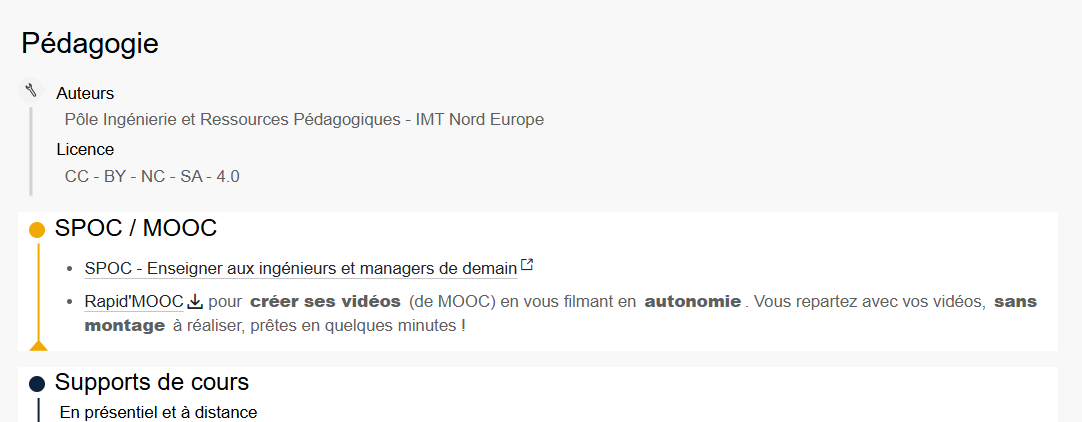Open the Rapid'MOOC link
The height and width of the screenshot is (422, 1082).
pos(134,301)
